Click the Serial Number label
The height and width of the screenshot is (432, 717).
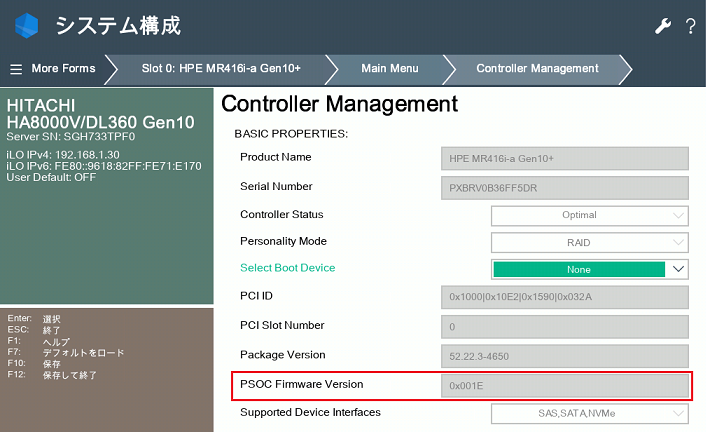[x=276, y=187]
